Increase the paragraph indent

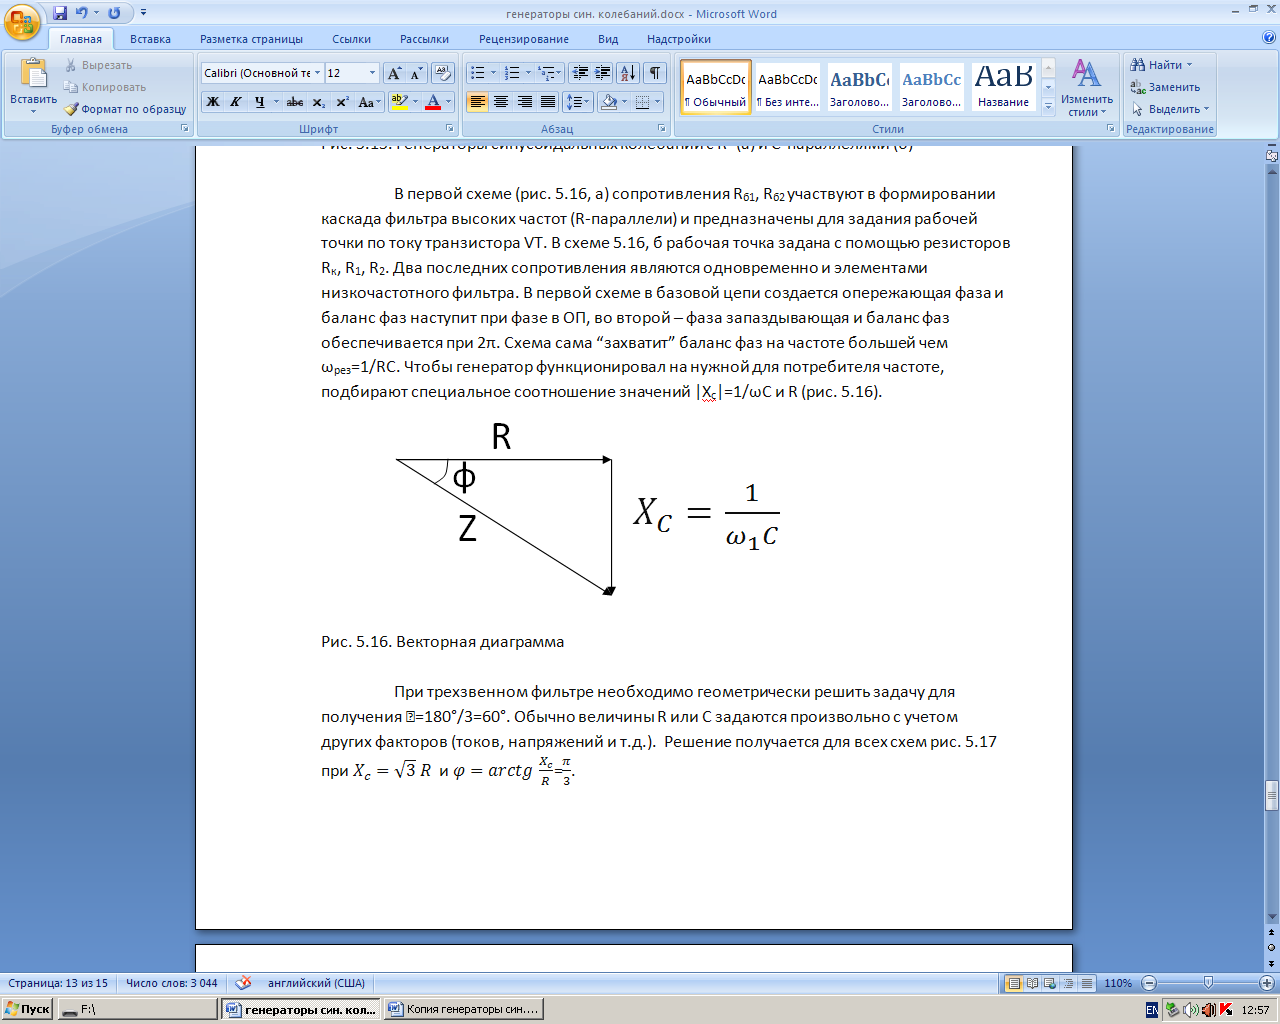(603, 73)
